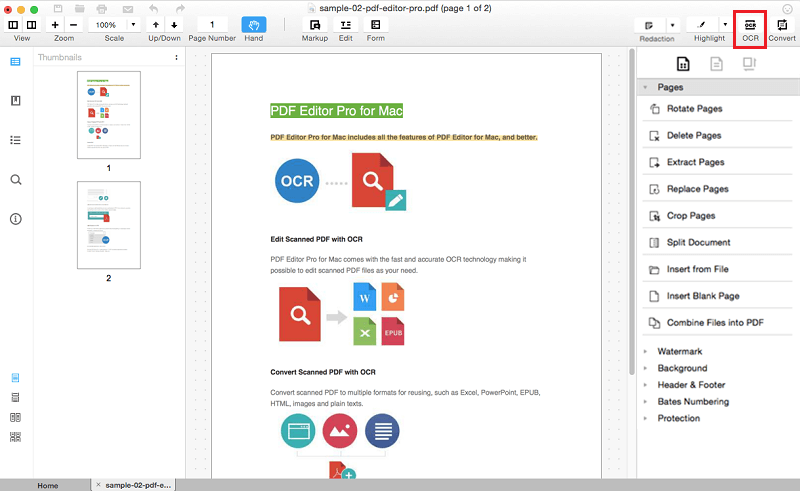Click the open folder icon
This screenshot has width=800, height=491.
tap(80, 8)
